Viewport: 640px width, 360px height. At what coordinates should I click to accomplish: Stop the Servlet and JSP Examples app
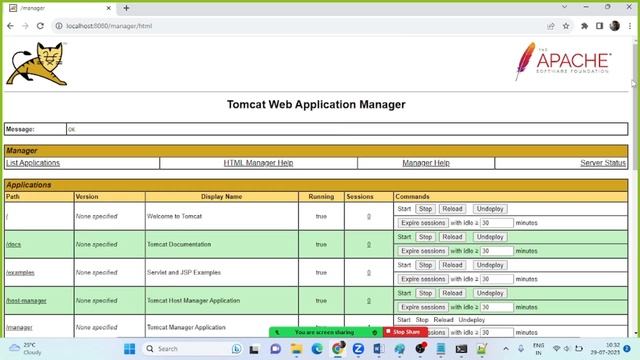[425, 265]
